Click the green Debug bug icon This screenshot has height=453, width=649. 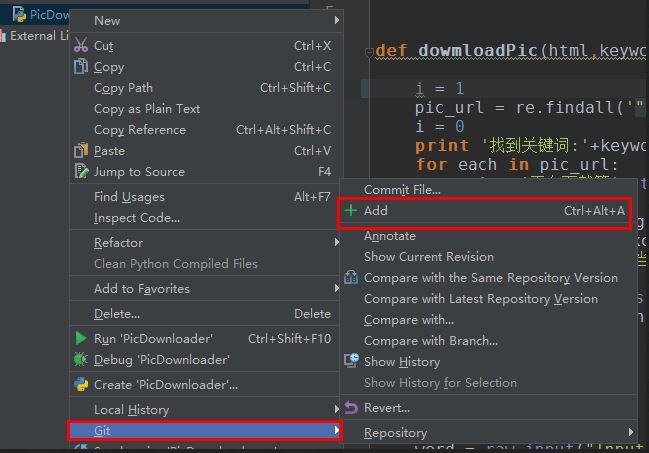pos(80,359)
